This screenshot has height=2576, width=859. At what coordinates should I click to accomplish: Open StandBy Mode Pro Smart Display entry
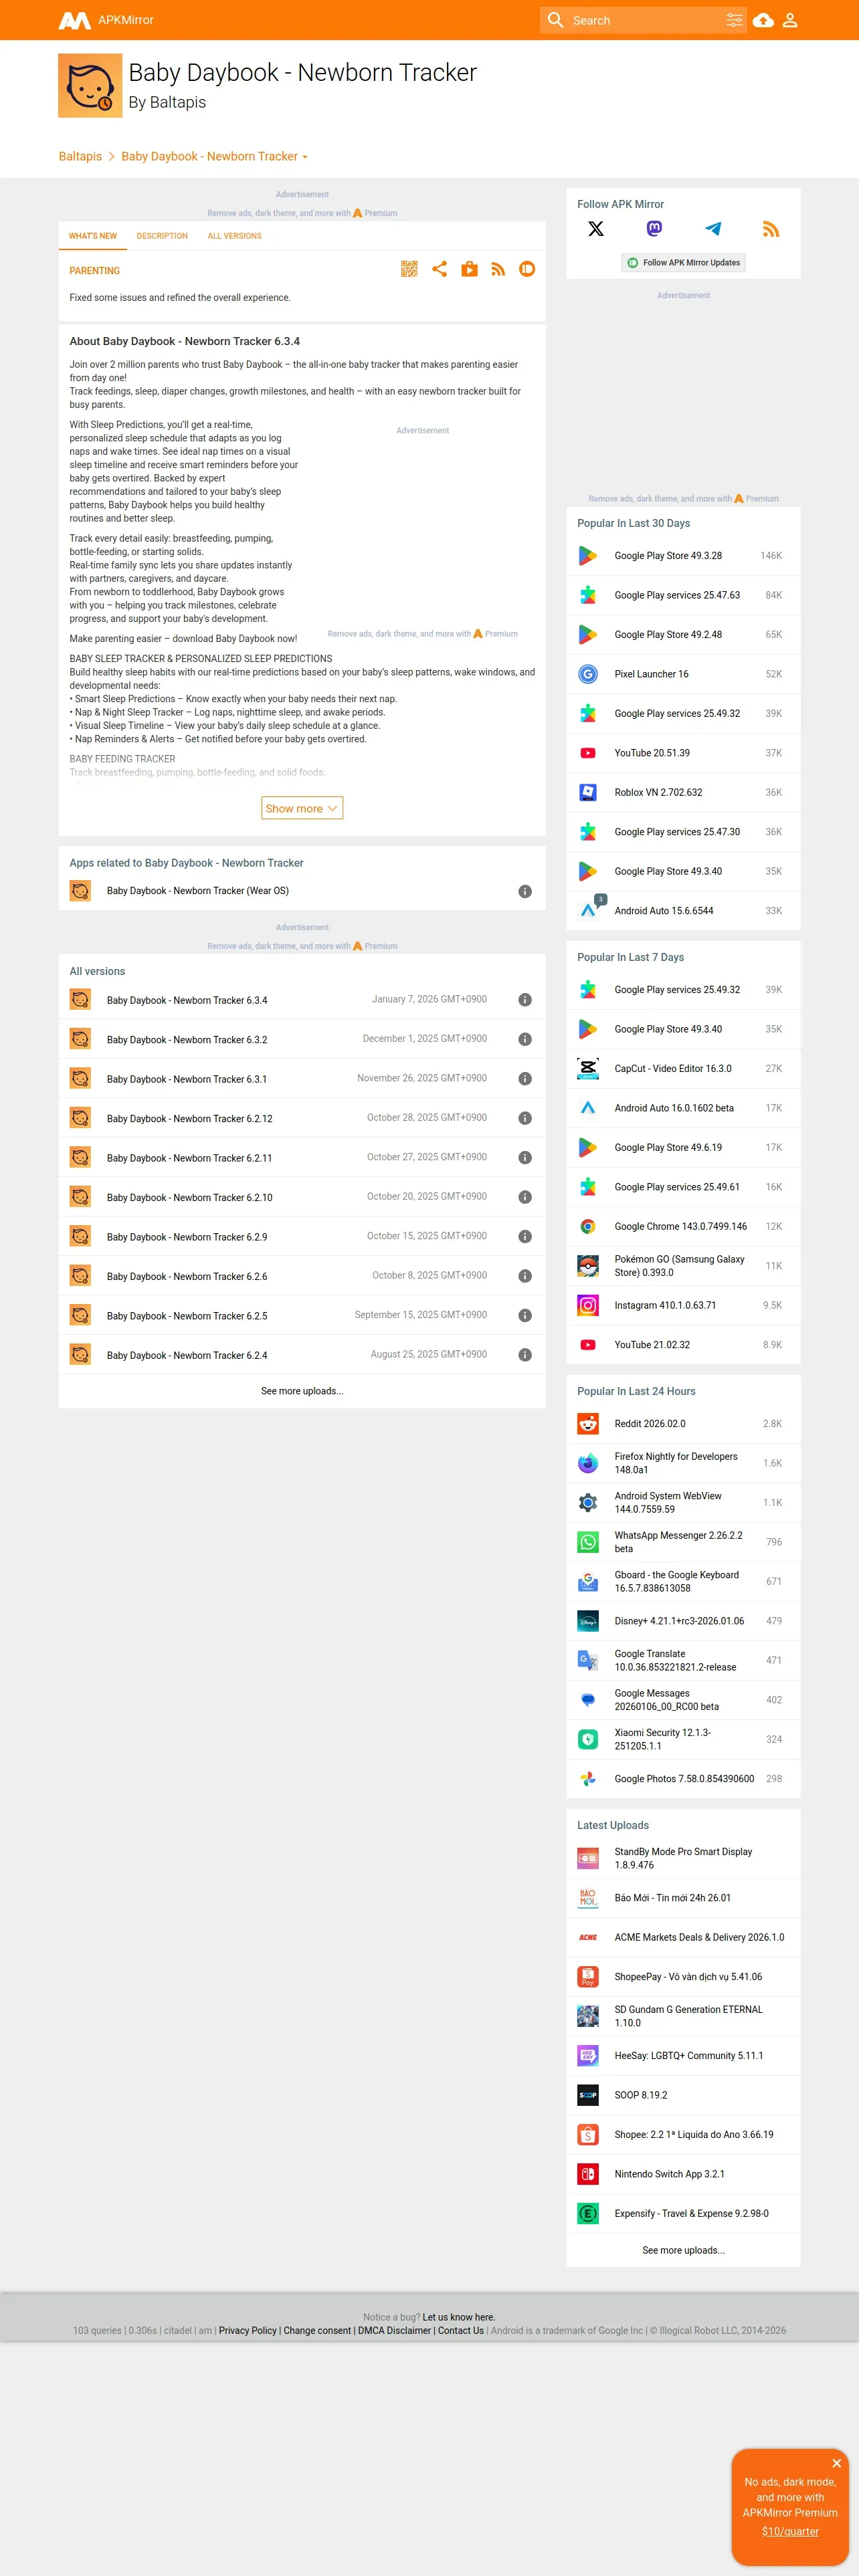(x=684, y=1858)
